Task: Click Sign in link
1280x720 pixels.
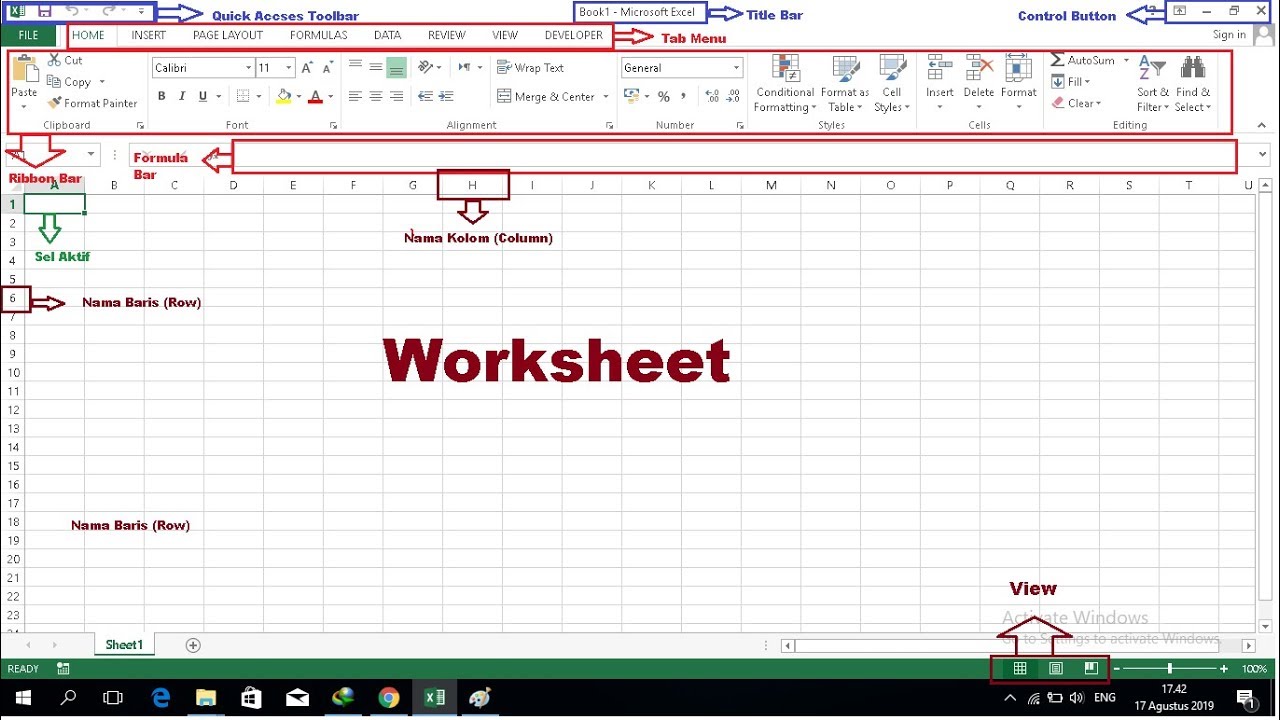Action: (1229, 35)
